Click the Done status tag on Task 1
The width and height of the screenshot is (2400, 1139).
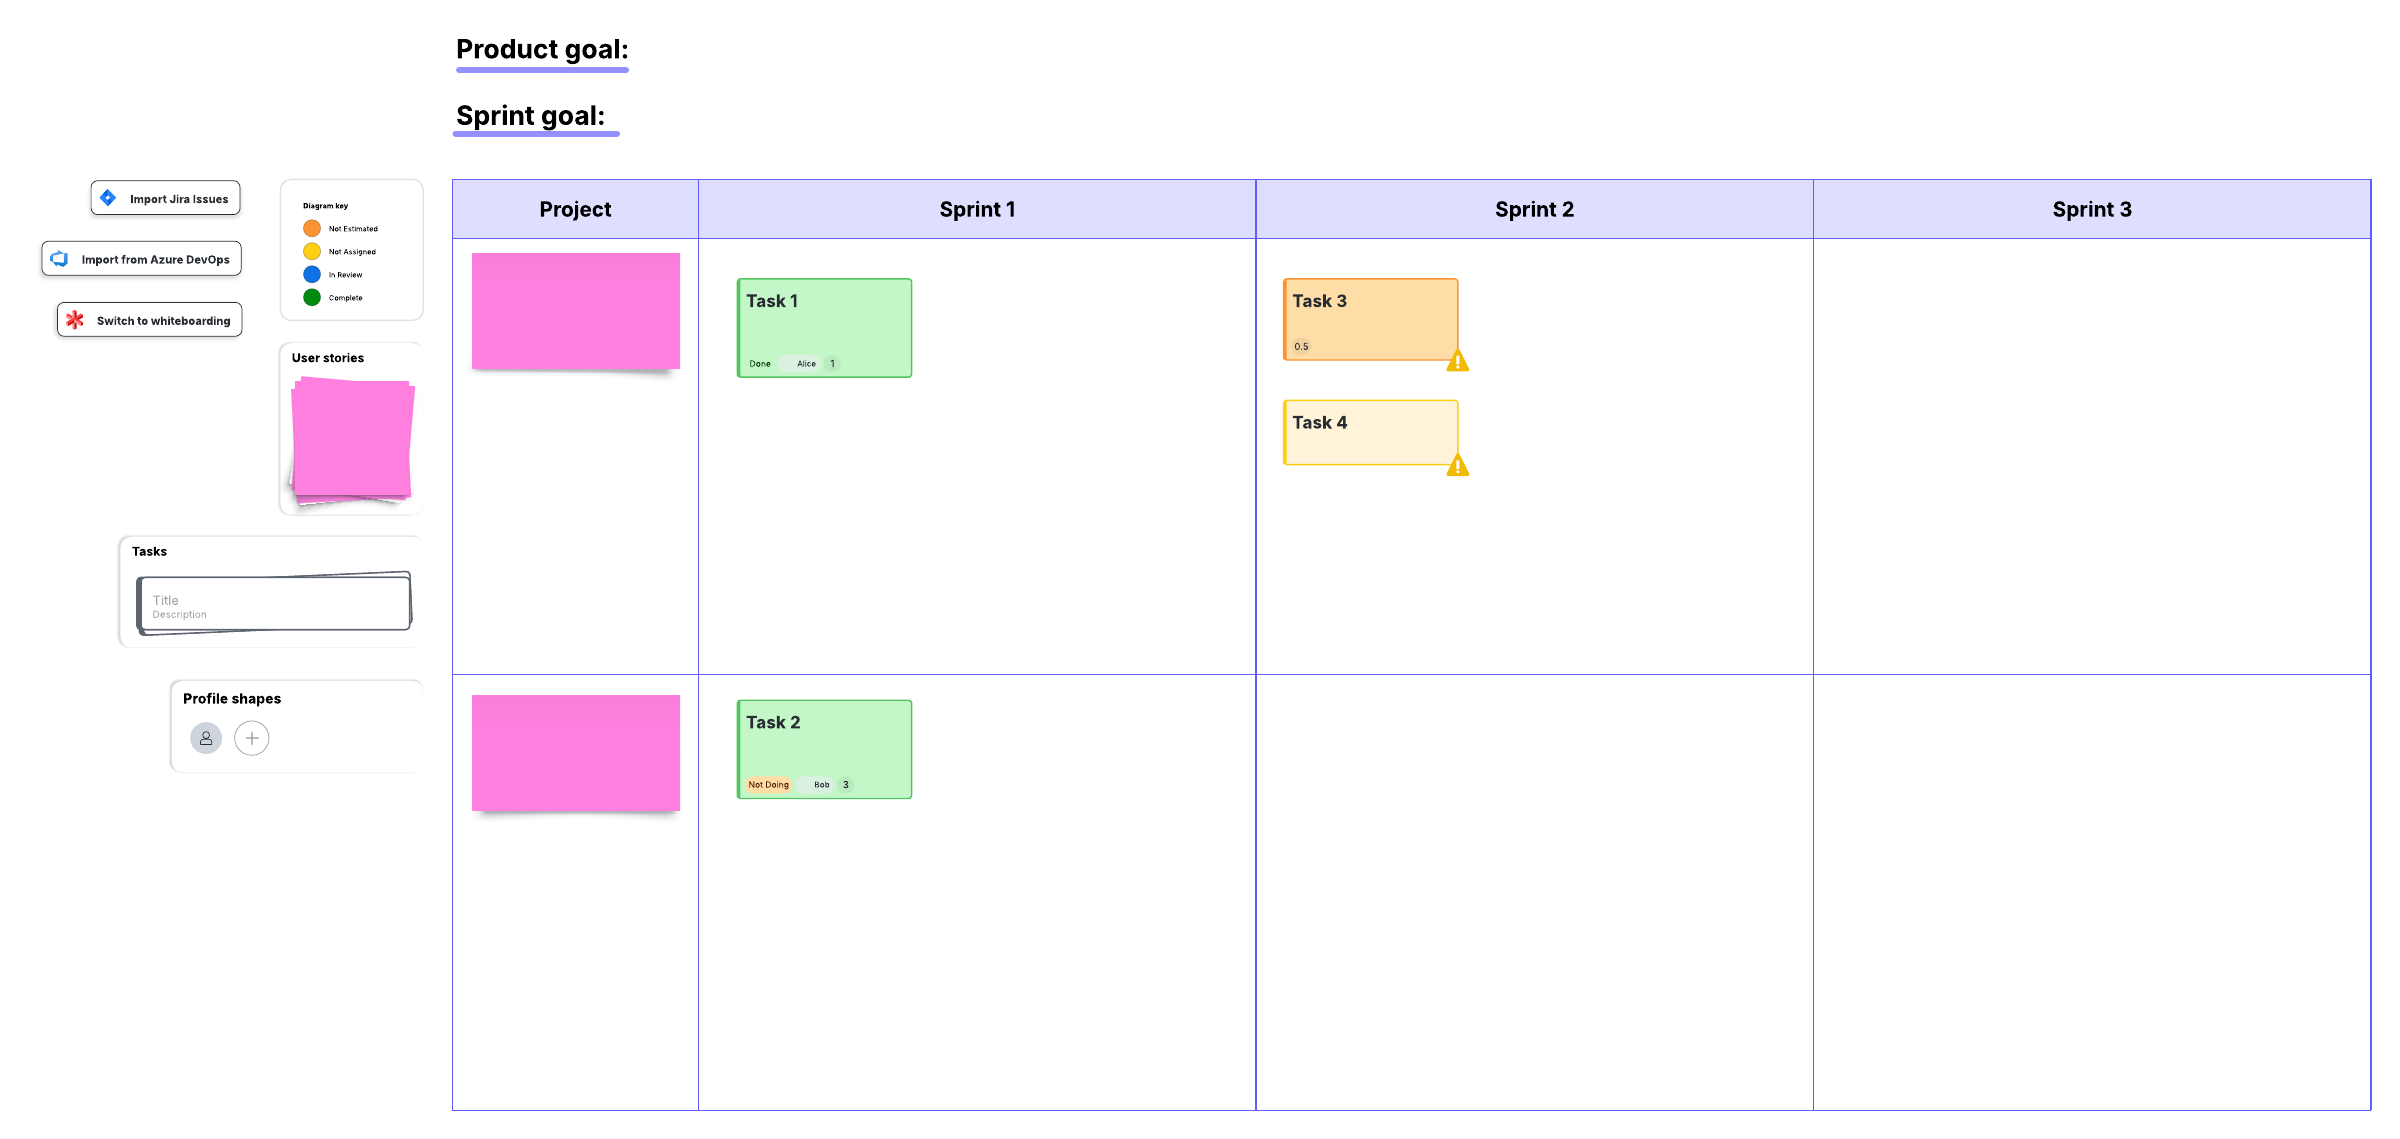pos(760,364)
